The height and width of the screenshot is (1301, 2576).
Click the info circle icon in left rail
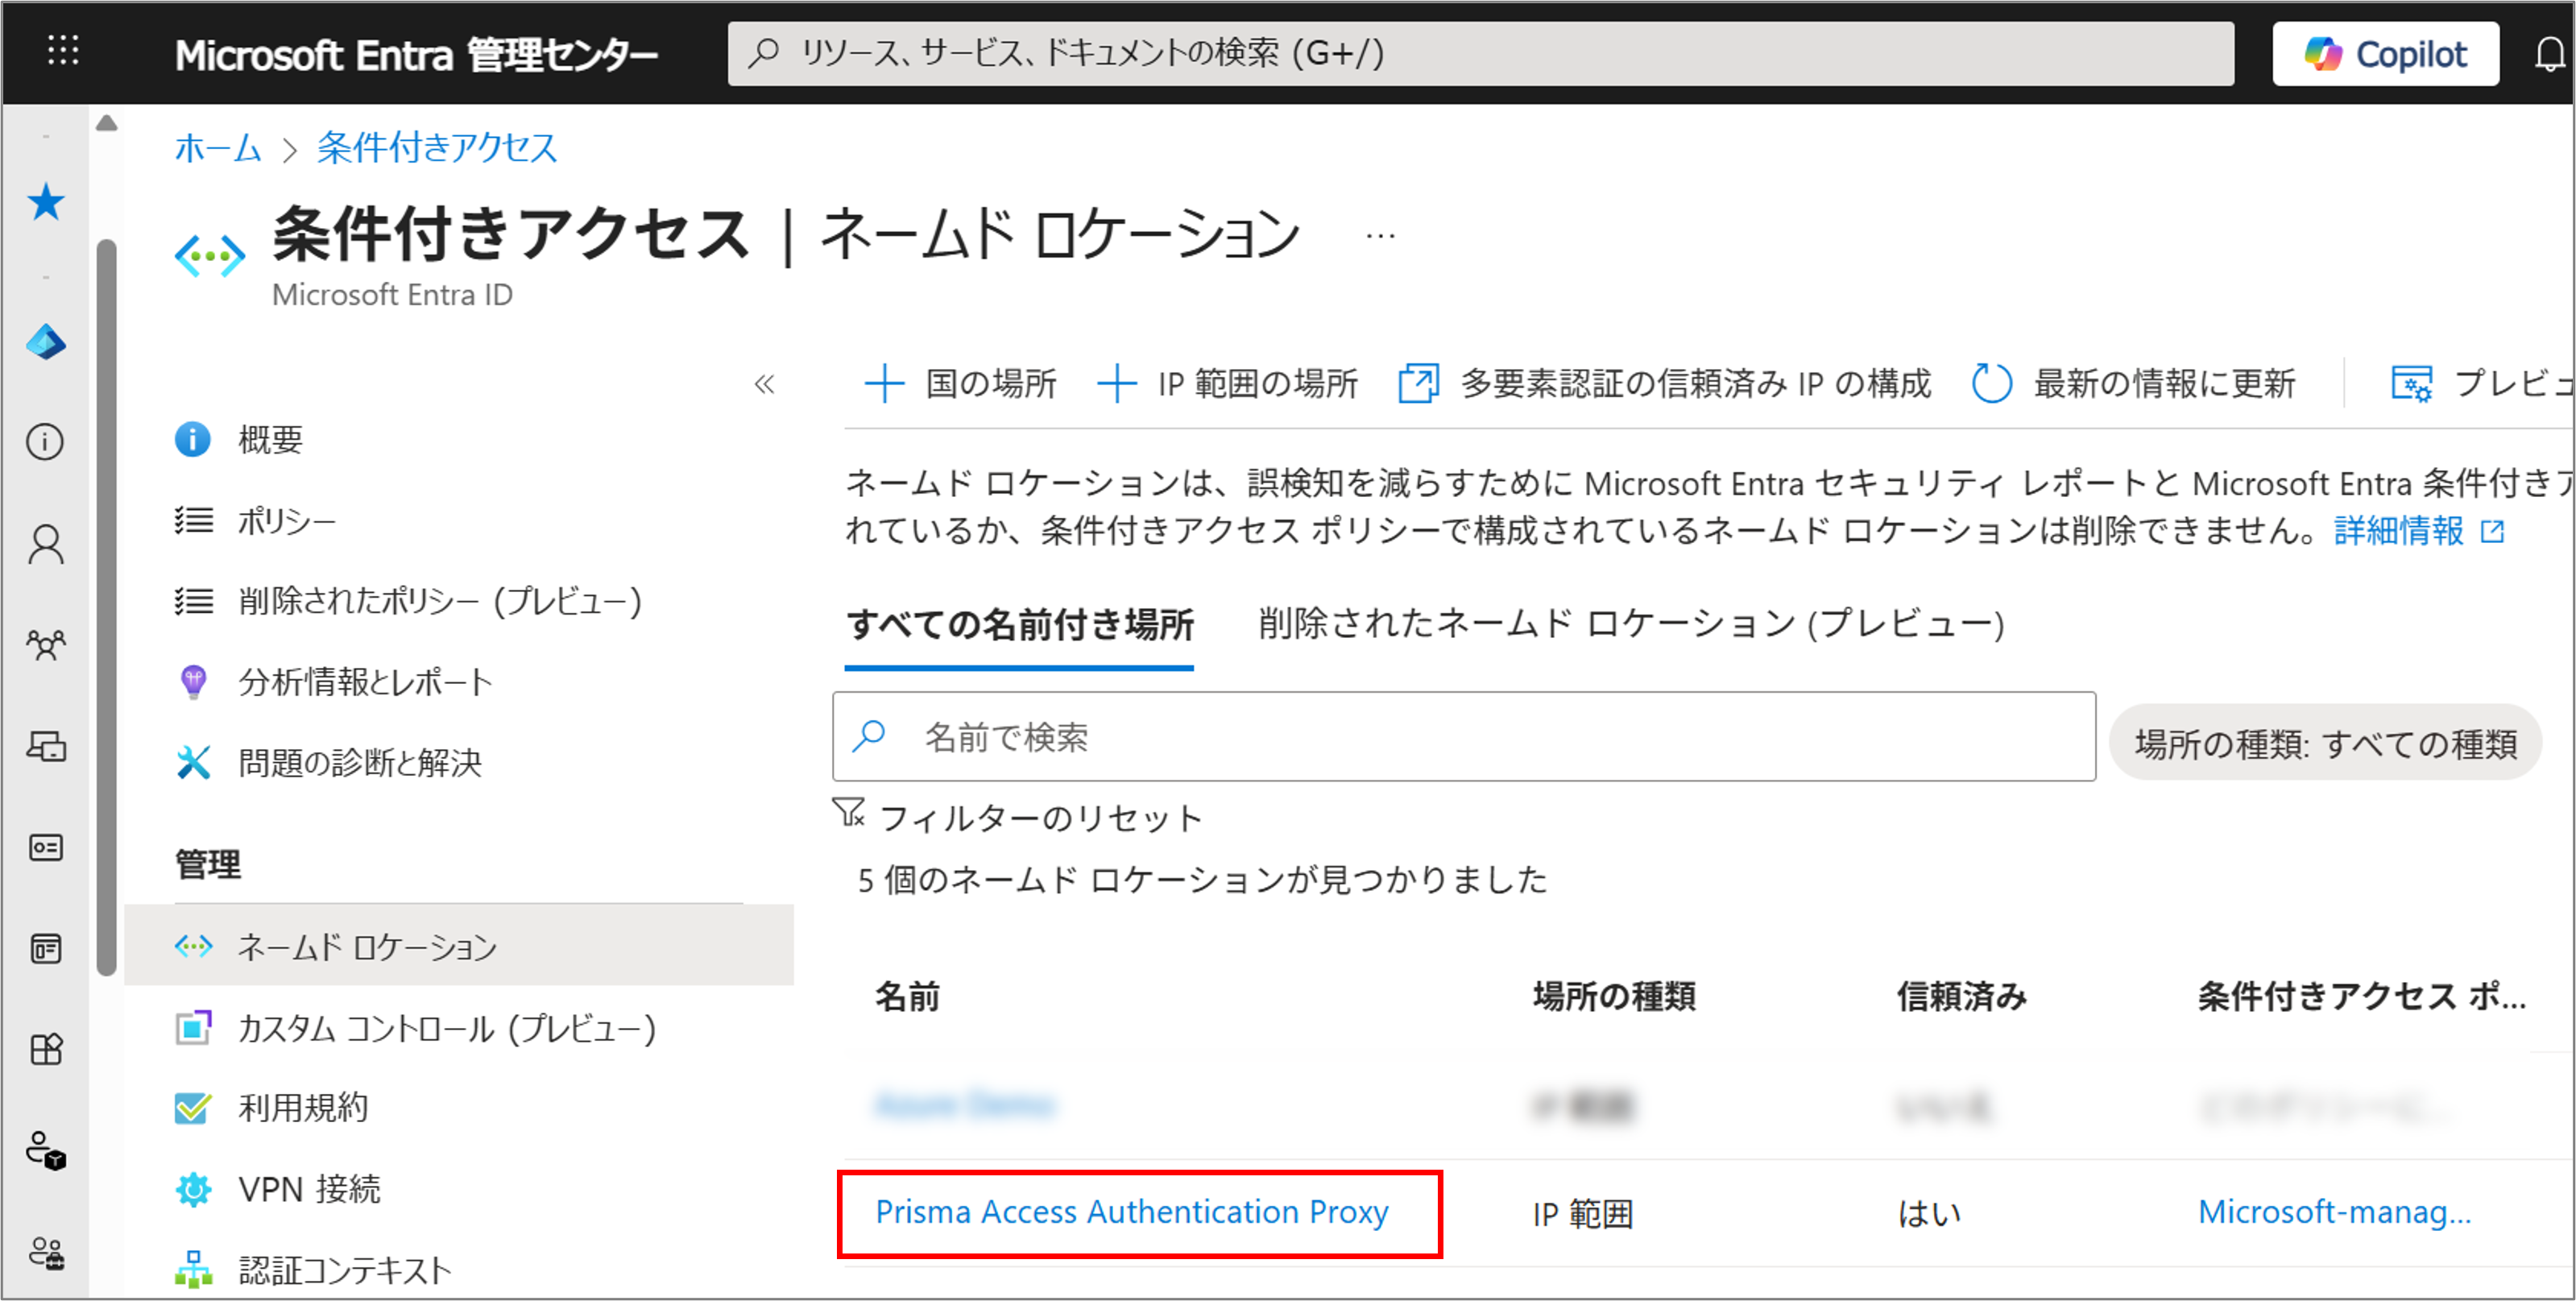pos(46,441)
